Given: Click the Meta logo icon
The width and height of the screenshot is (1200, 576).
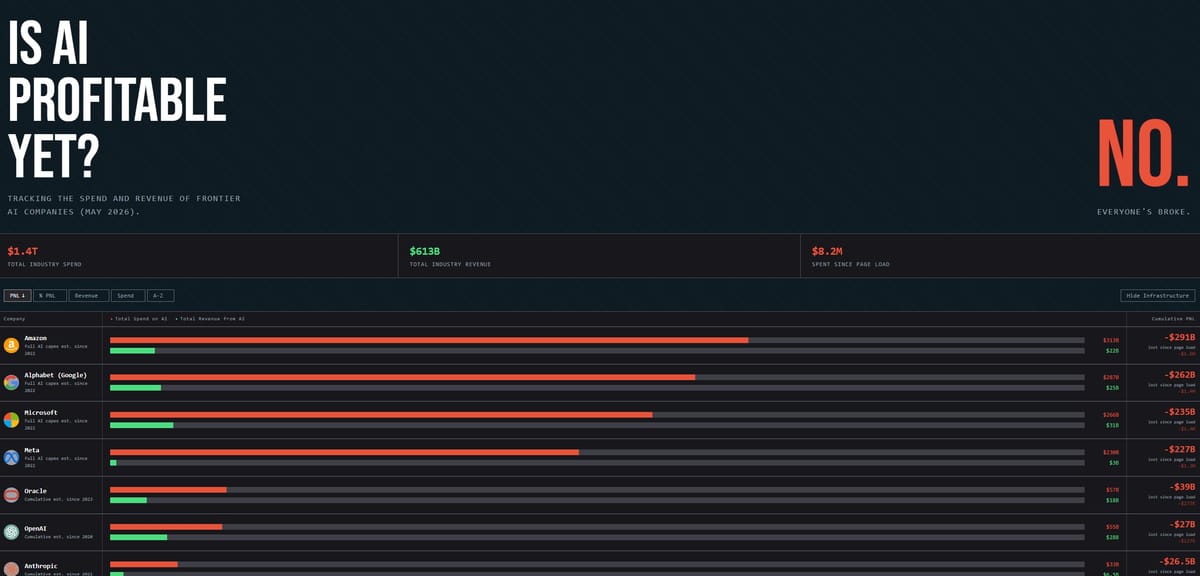Looking at the screenshot, I should [11, 457].
